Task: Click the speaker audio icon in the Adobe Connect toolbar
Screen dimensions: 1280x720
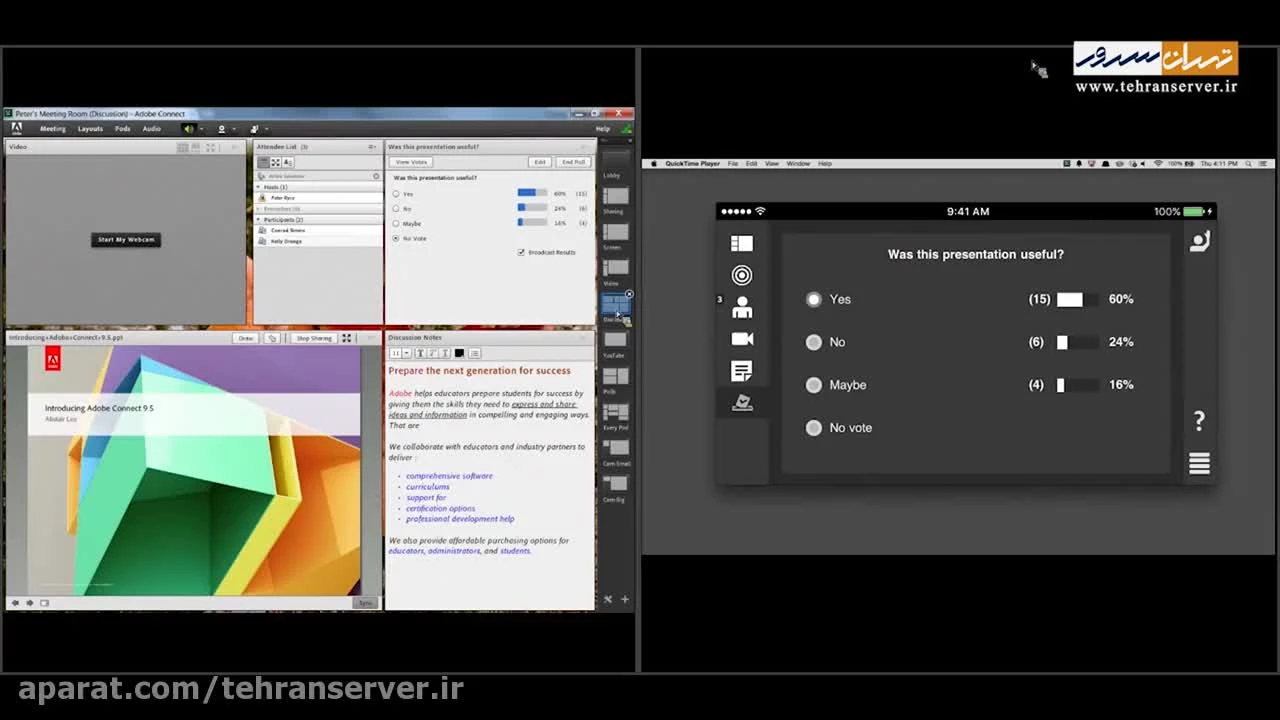Action: coord(188,128)
